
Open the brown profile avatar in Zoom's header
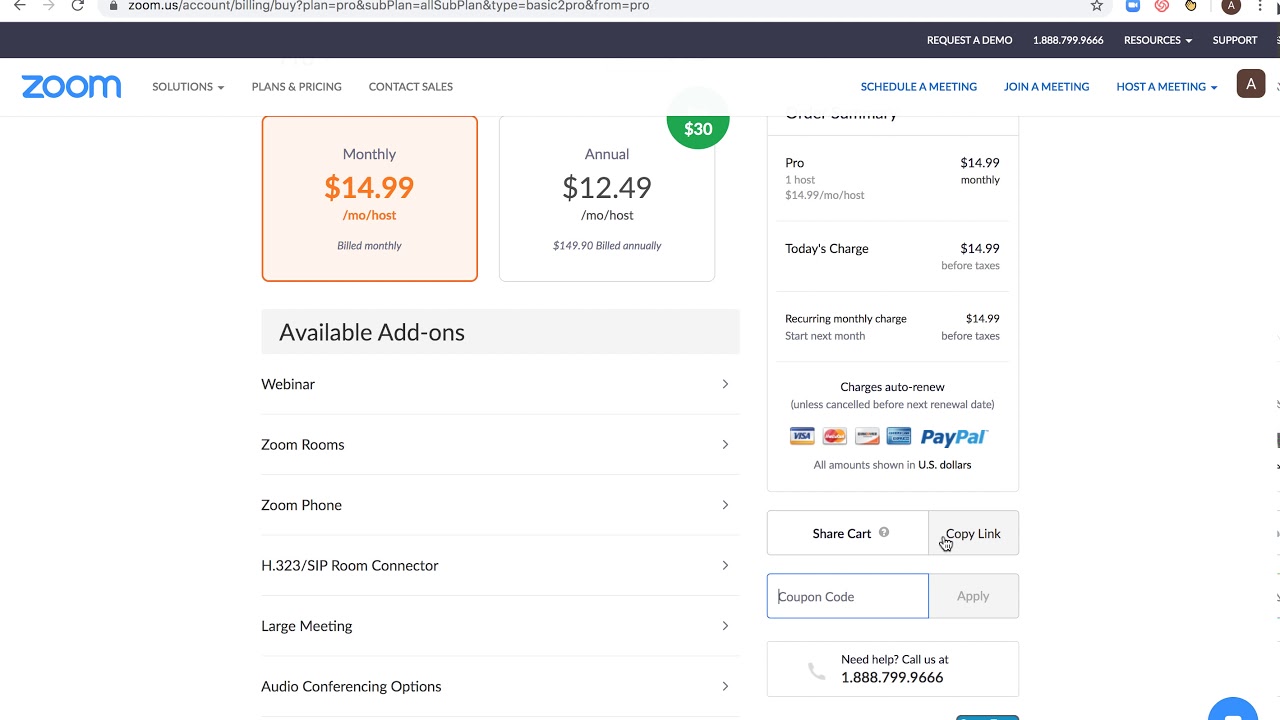[x=1250, y=84]
